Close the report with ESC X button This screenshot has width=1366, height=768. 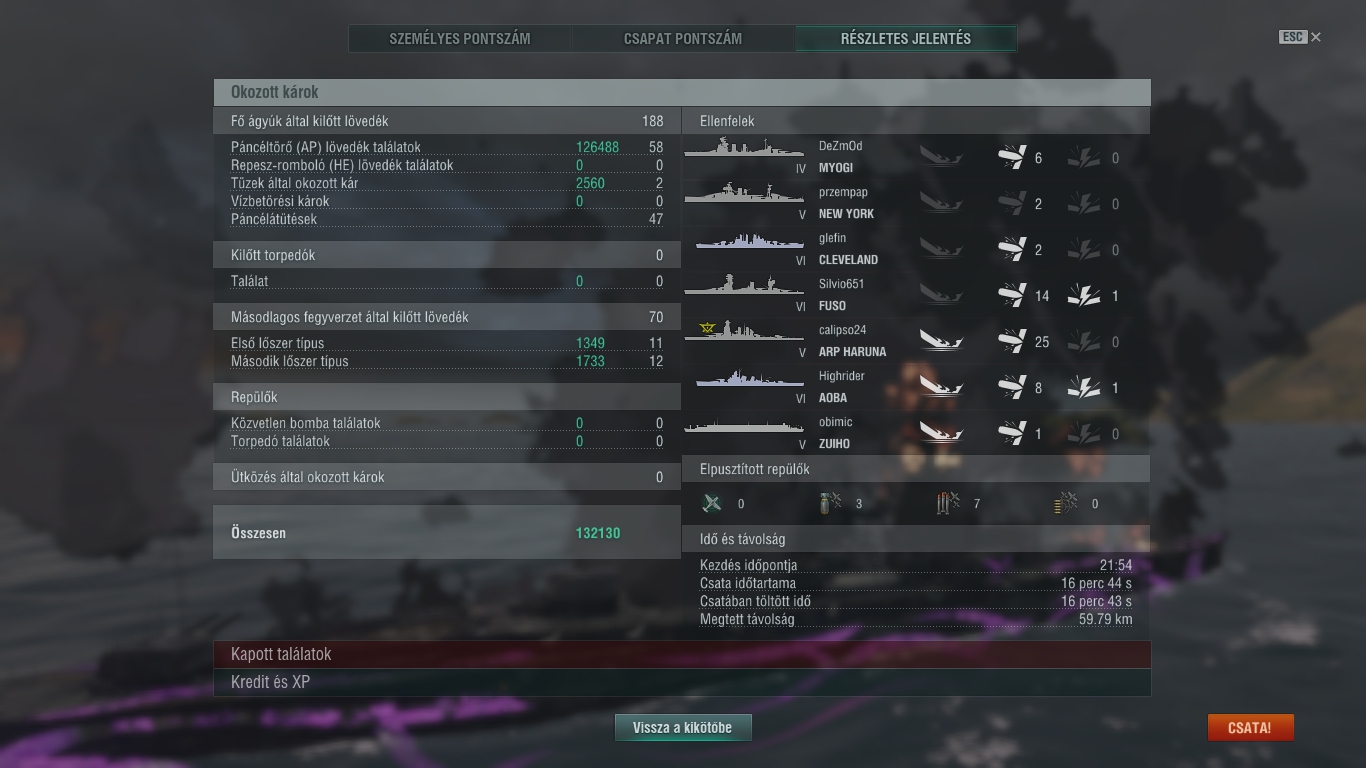point(1300,37)
